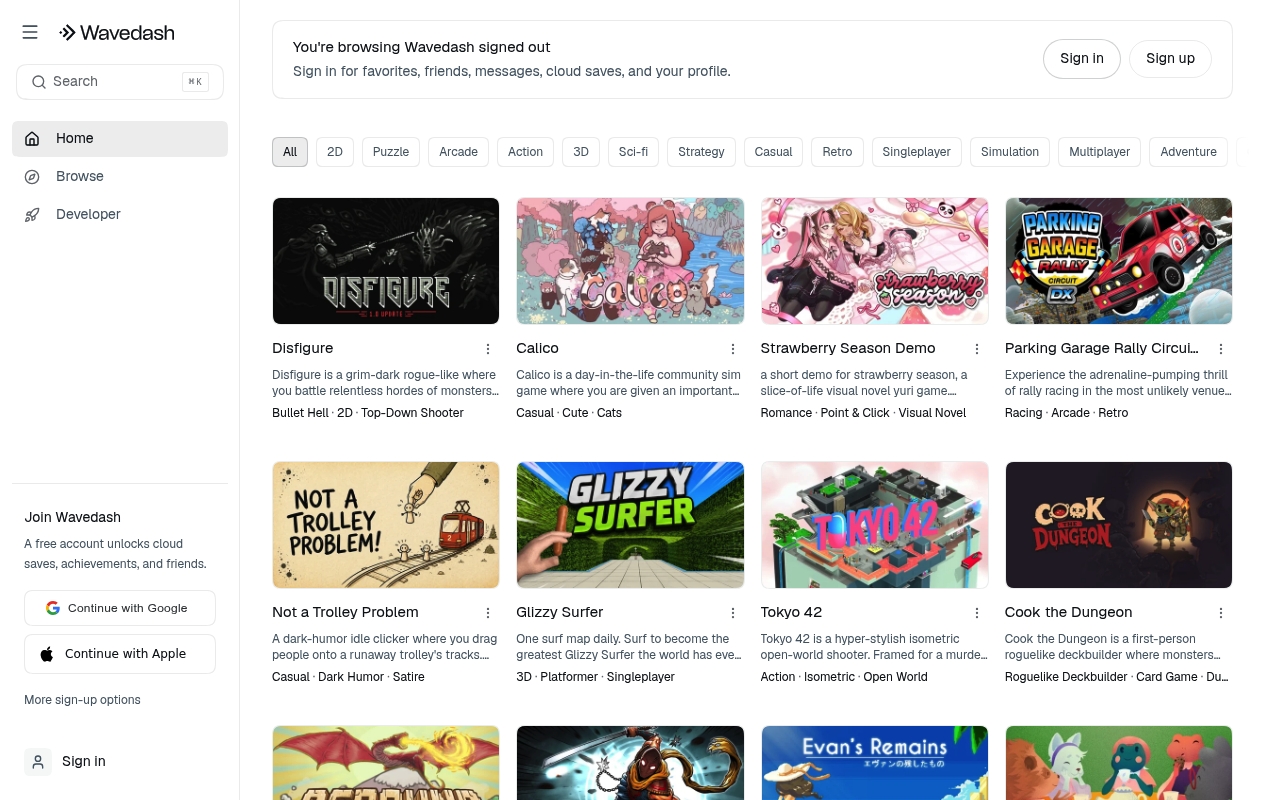Open the Strawberry Season Demo options menu
This screenshot has height=800, width=1280.
pyautogui.click(x=977, y=349)
